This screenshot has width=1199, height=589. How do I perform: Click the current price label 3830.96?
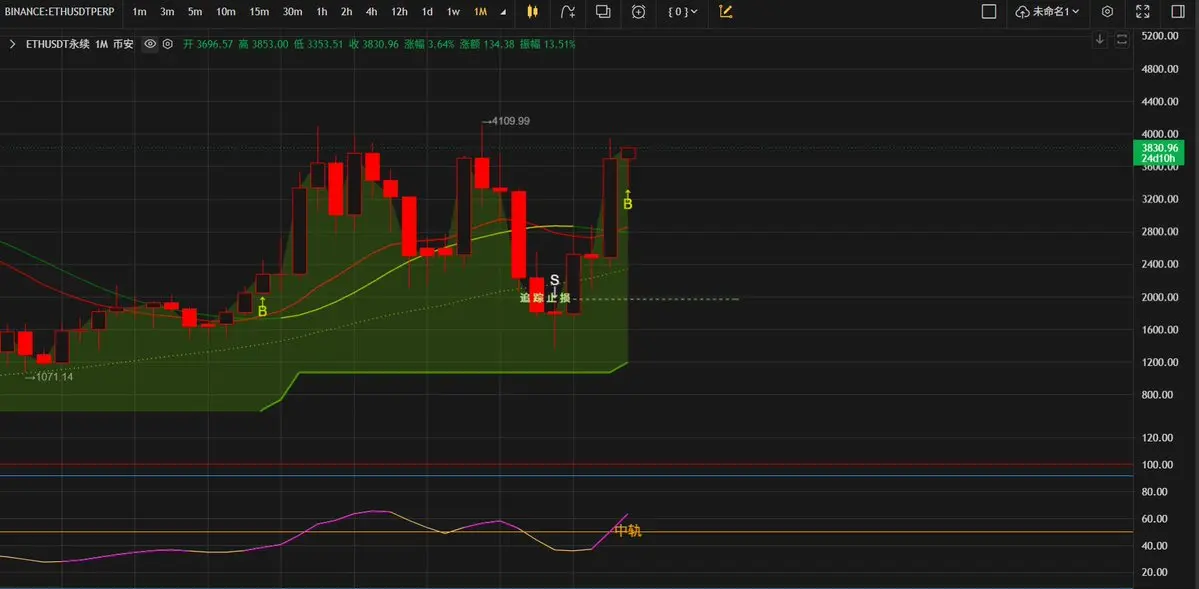coord(1159,148)
